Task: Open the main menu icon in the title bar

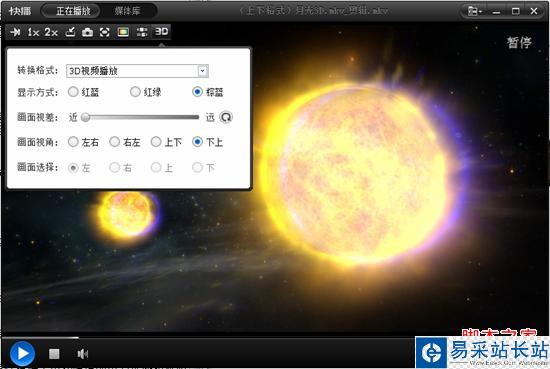Action: tap(474, 11)
